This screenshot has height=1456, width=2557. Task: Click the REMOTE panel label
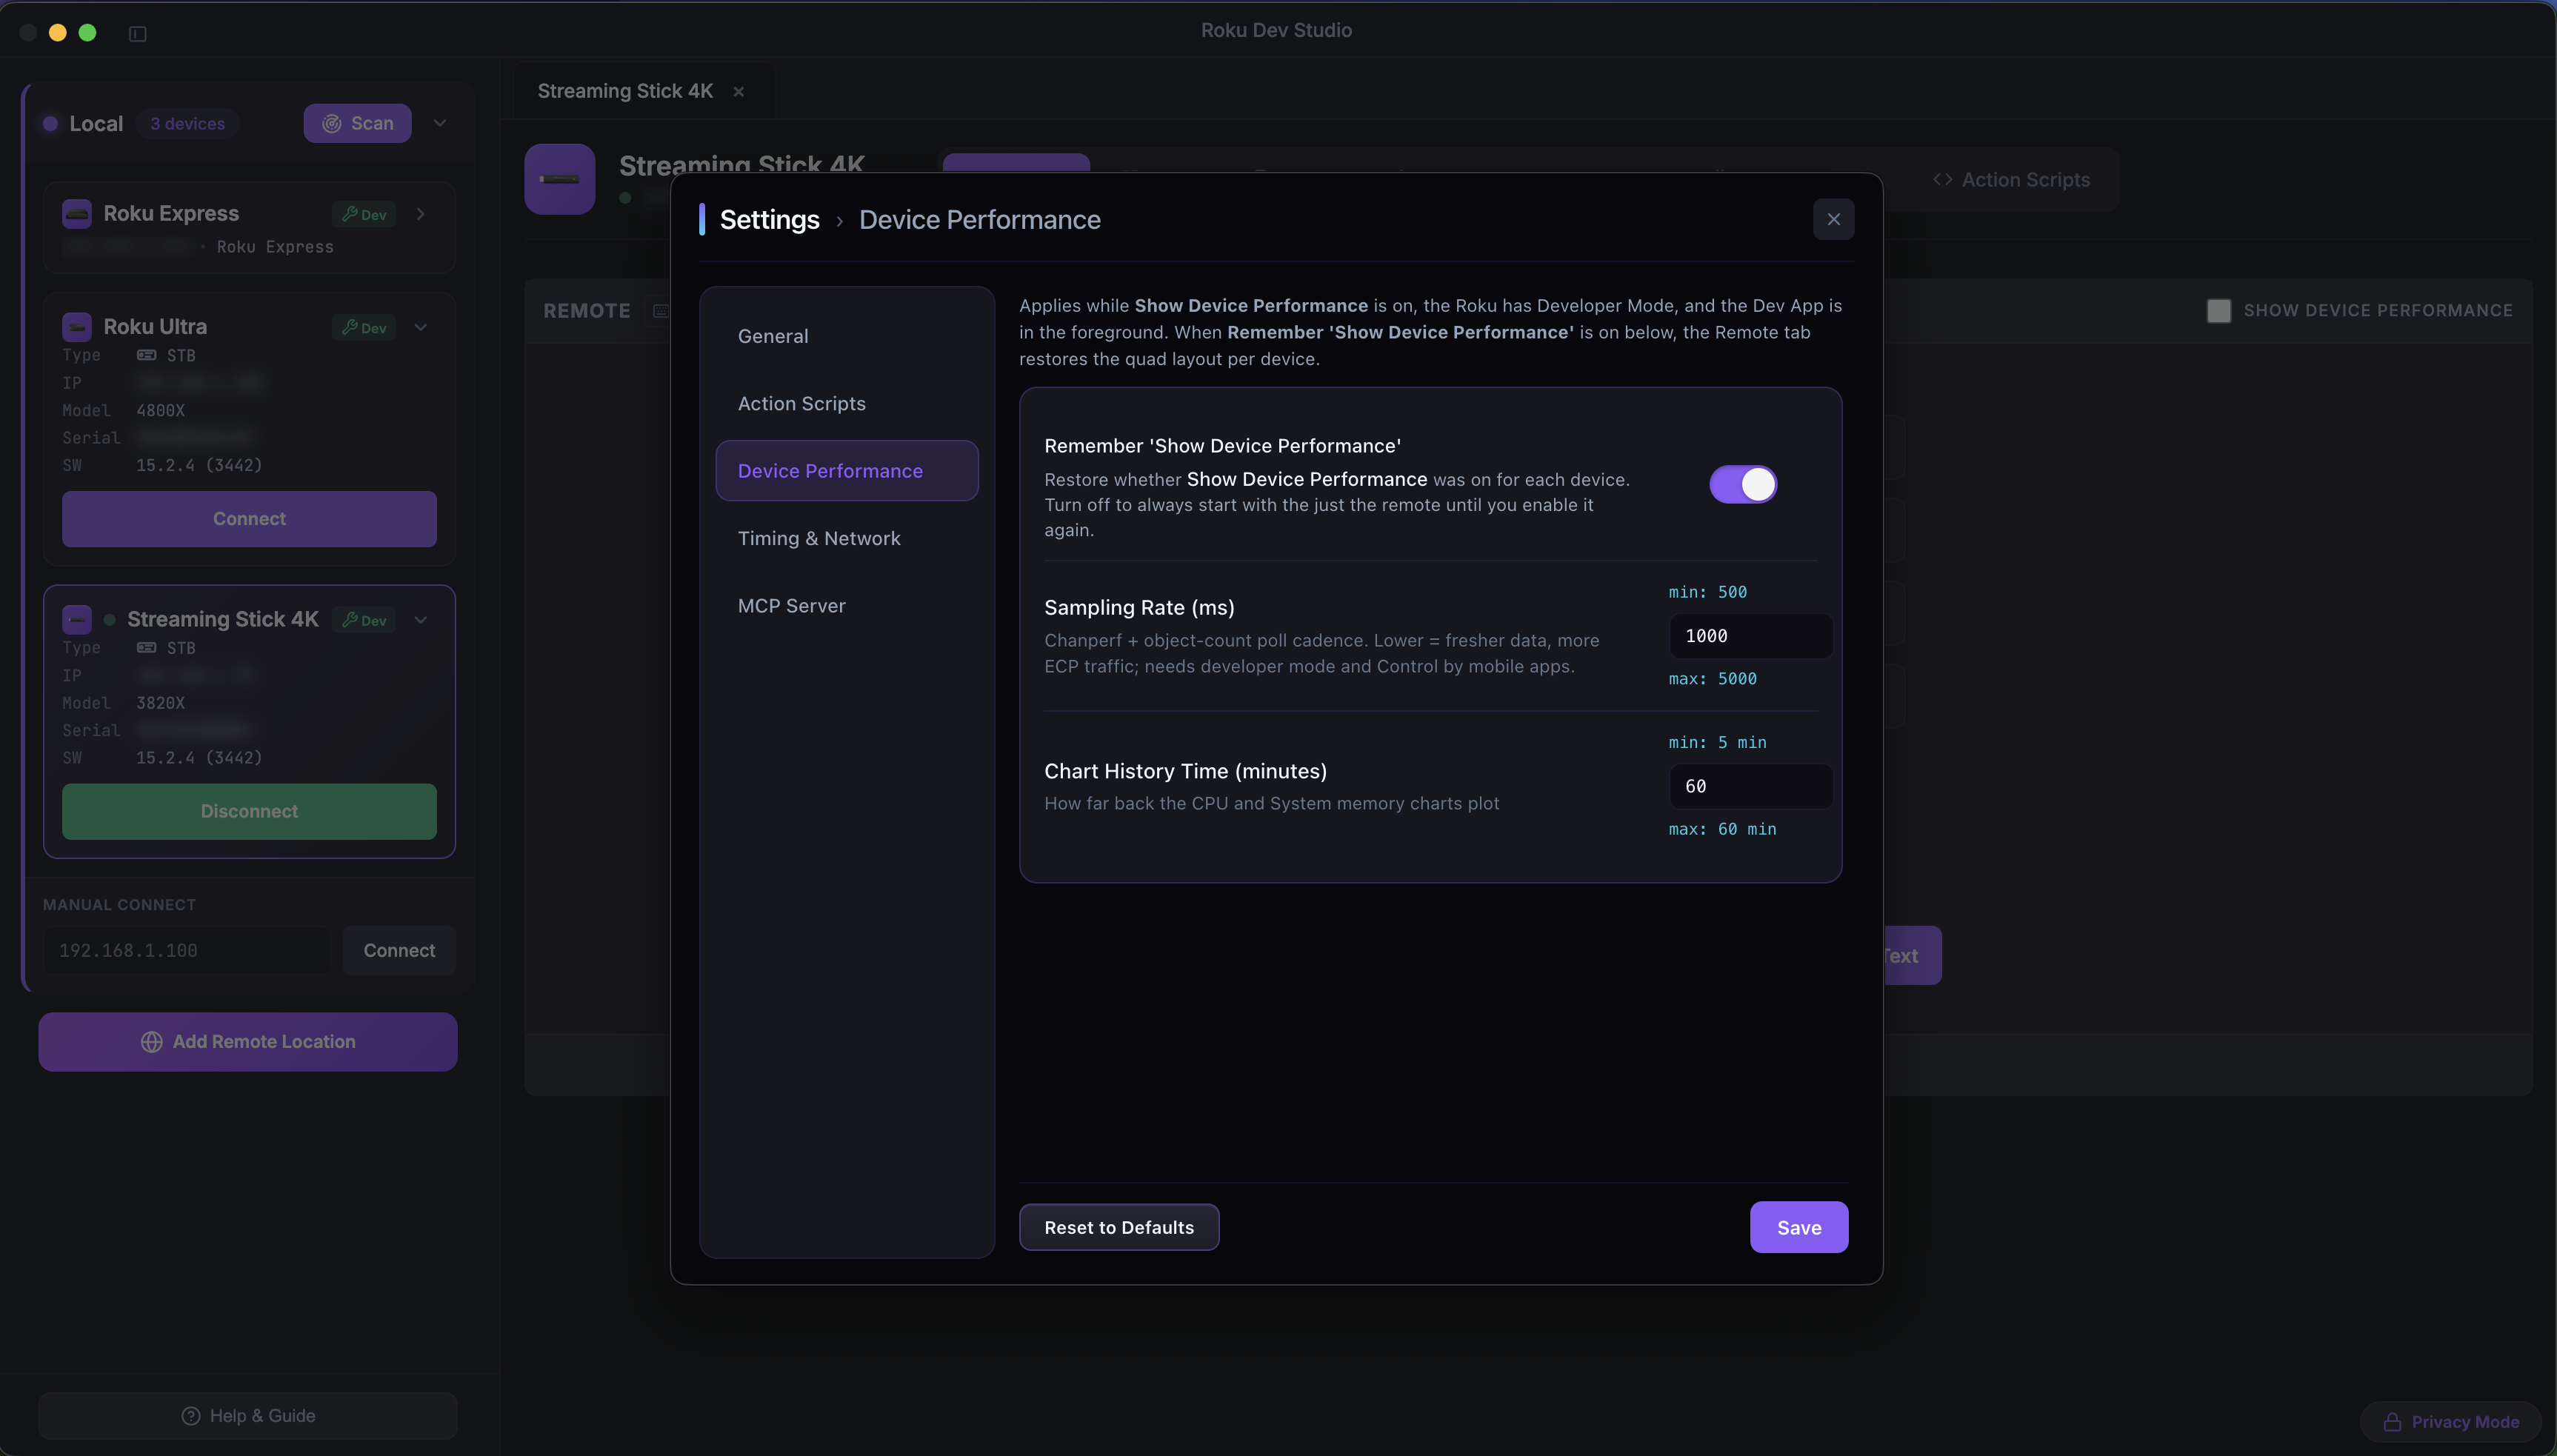[587, 311]
